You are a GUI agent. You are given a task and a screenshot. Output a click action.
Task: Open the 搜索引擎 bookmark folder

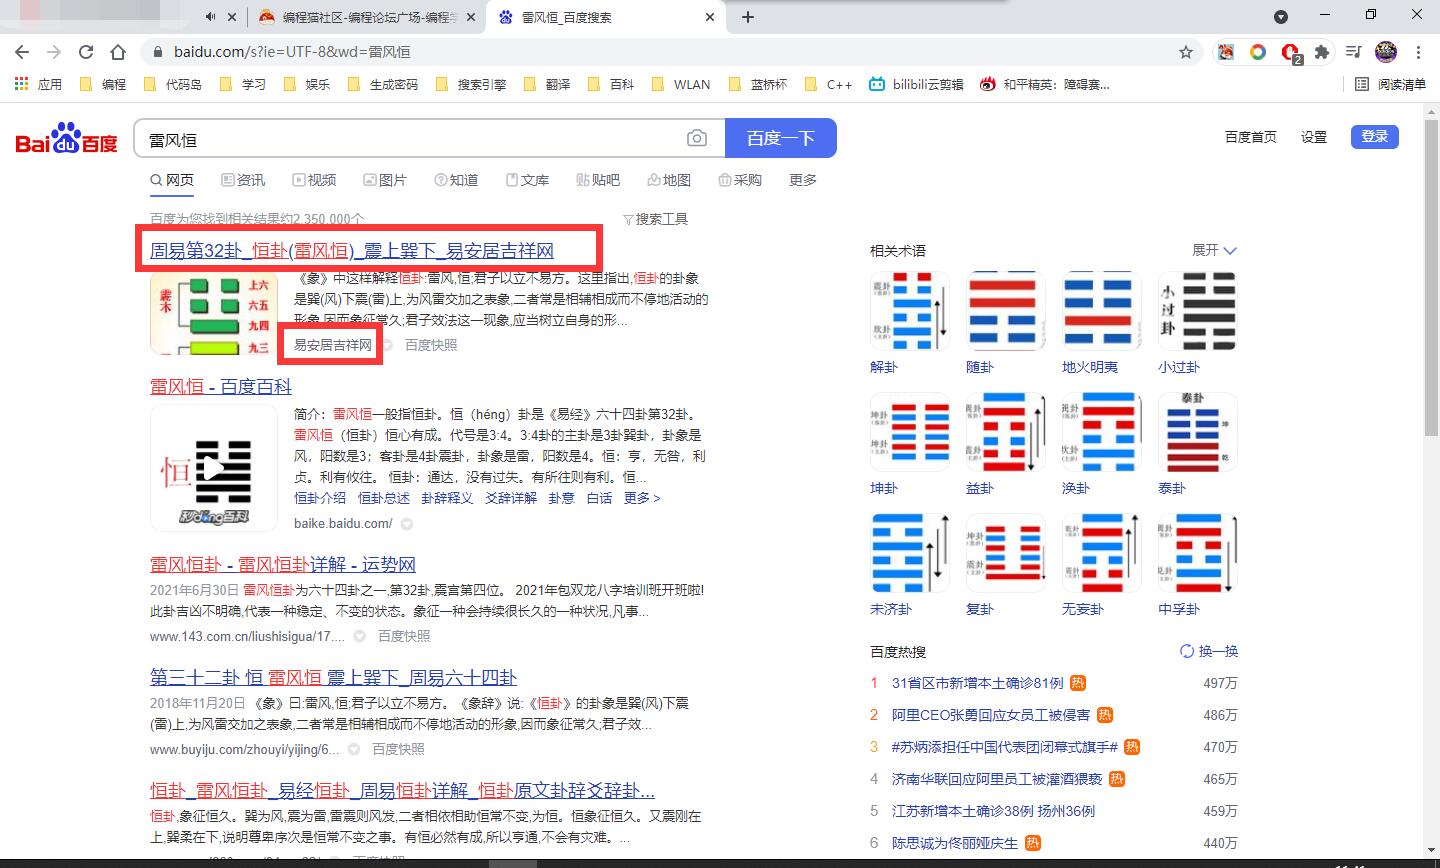point(470,84)
